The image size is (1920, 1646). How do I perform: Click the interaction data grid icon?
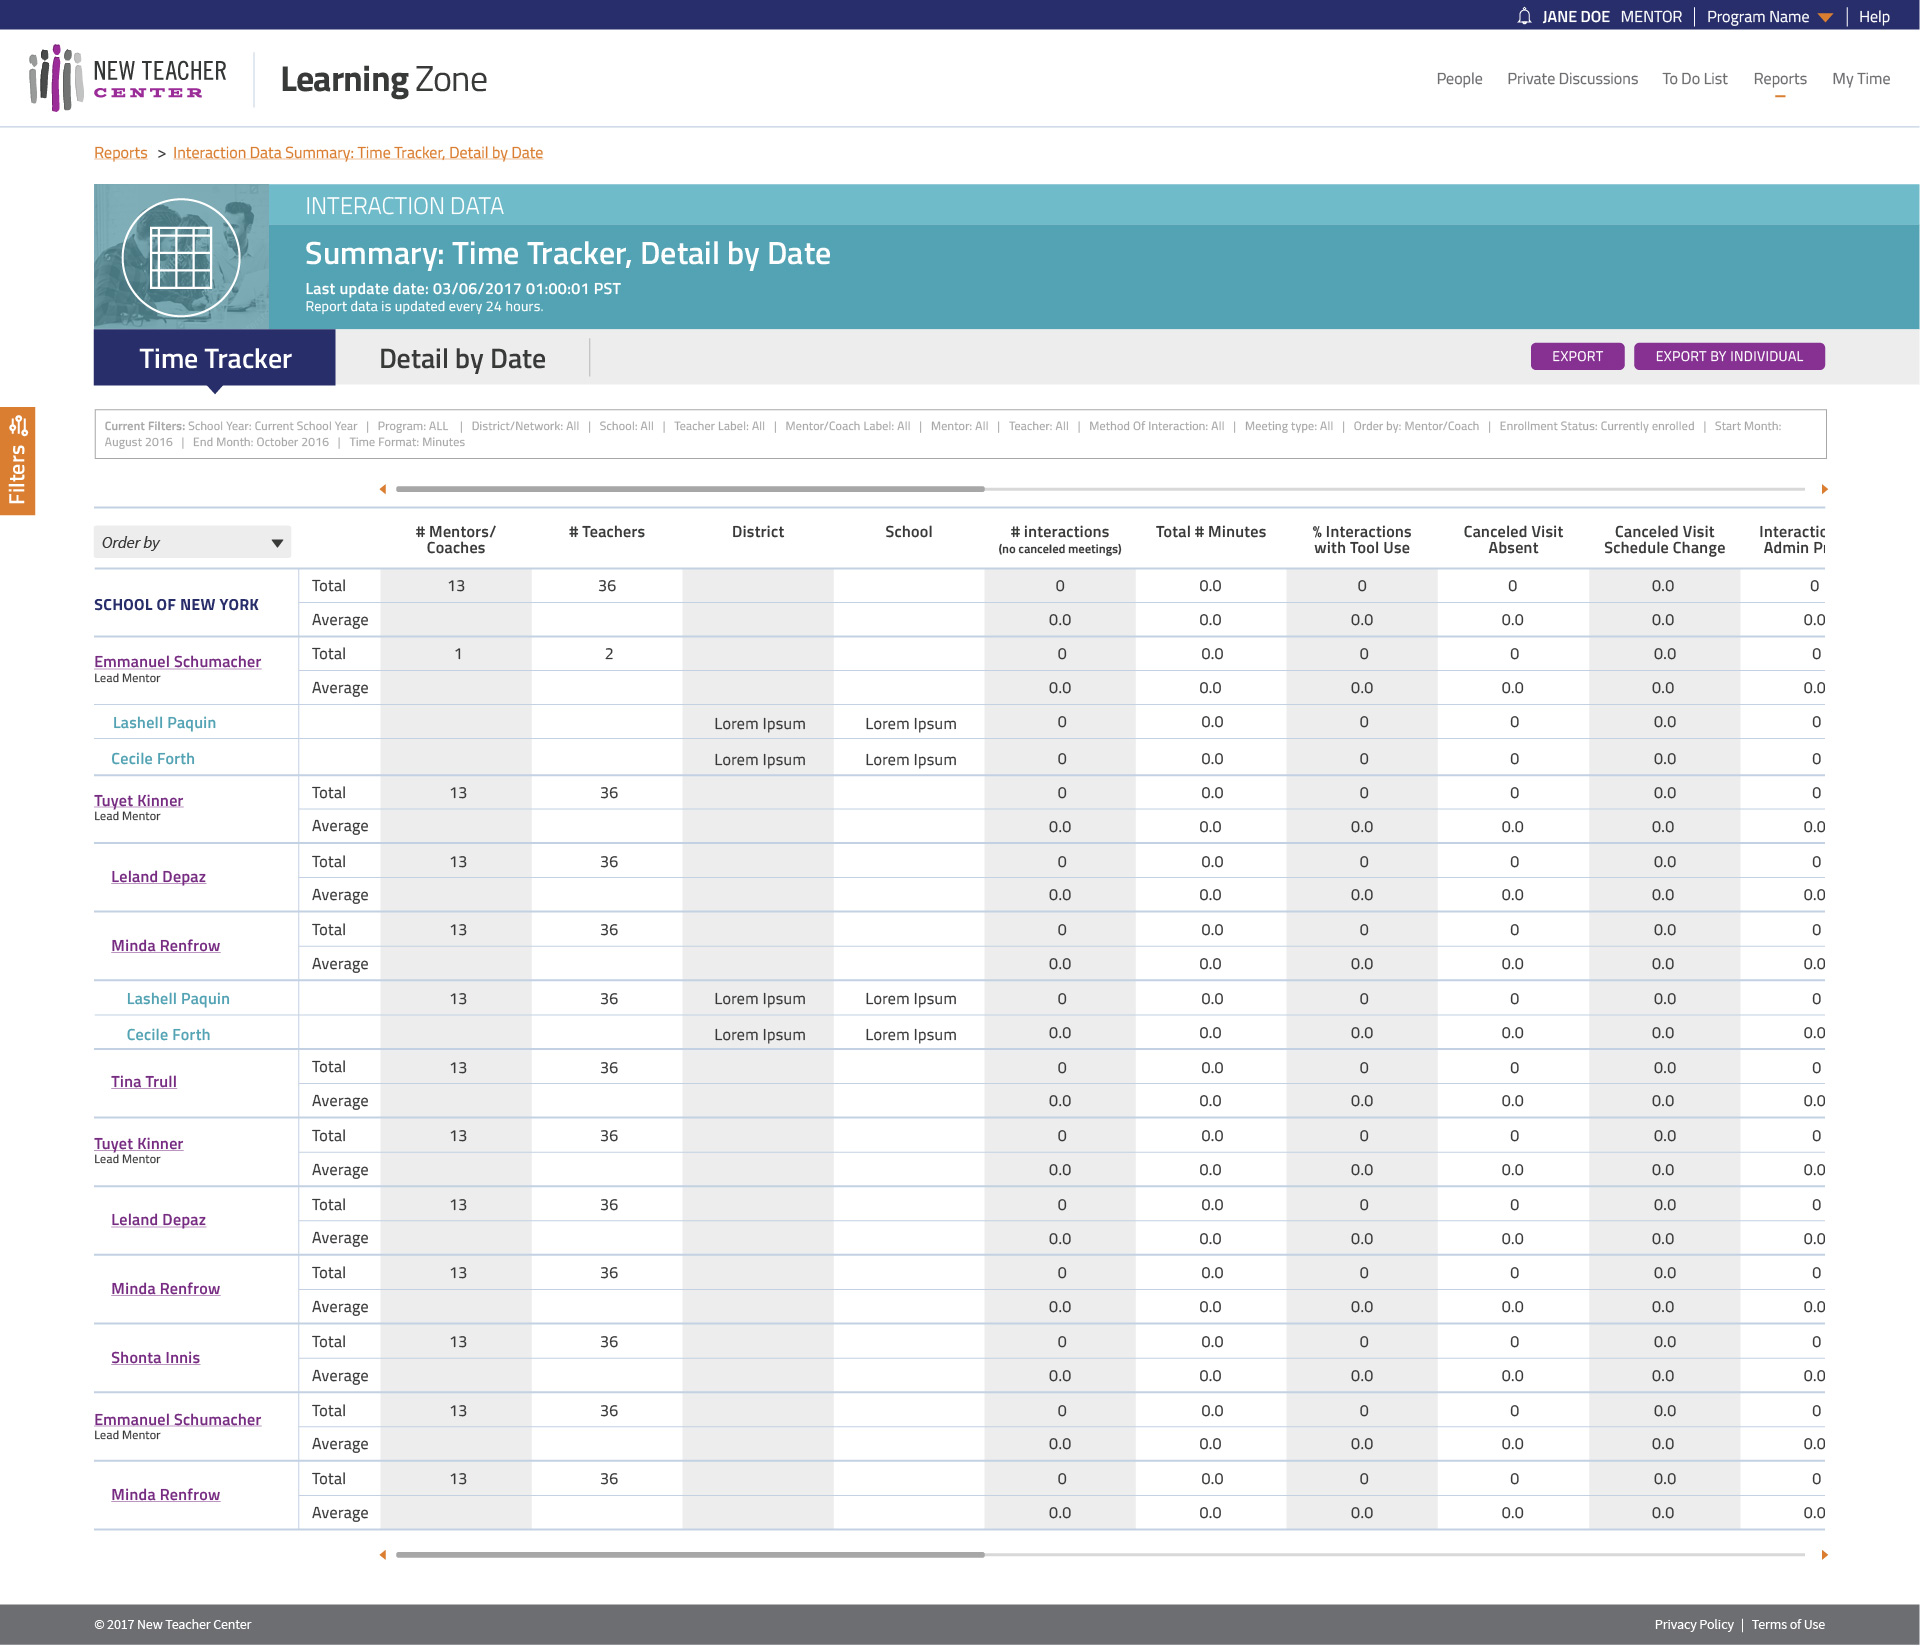[x=181, y=257]
